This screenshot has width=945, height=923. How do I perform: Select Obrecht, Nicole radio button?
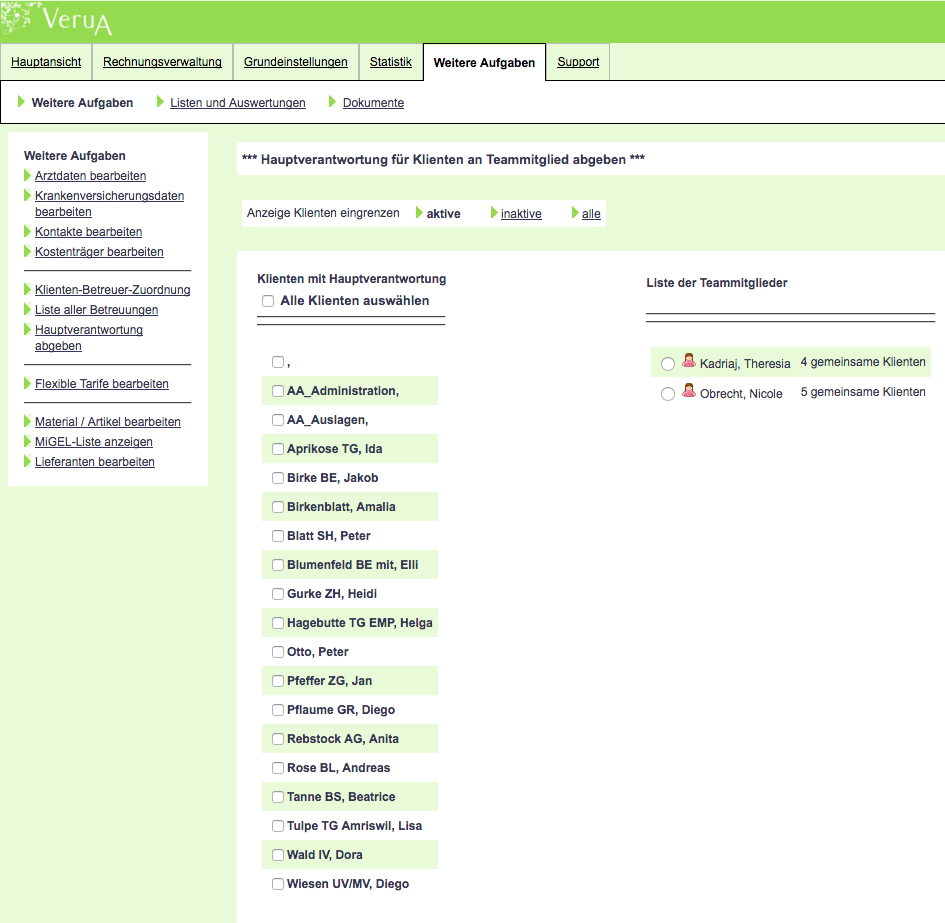(668, 395)
